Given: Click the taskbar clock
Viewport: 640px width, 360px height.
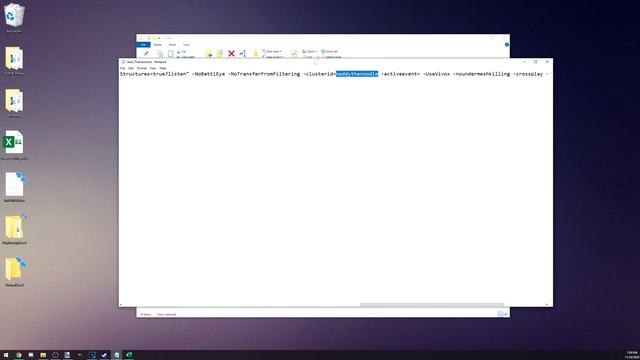Looking at the screenshot, I should [631, 355].
